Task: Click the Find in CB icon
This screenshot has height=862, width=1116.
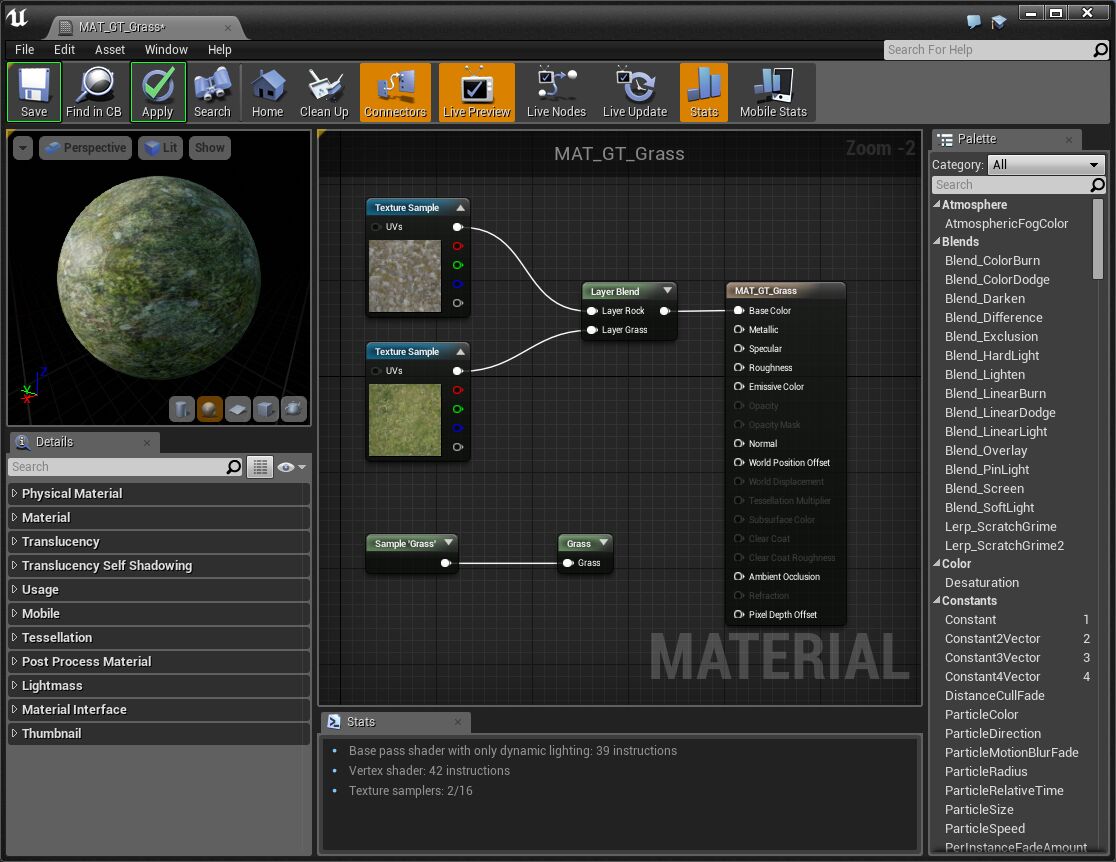Action: 94,92
